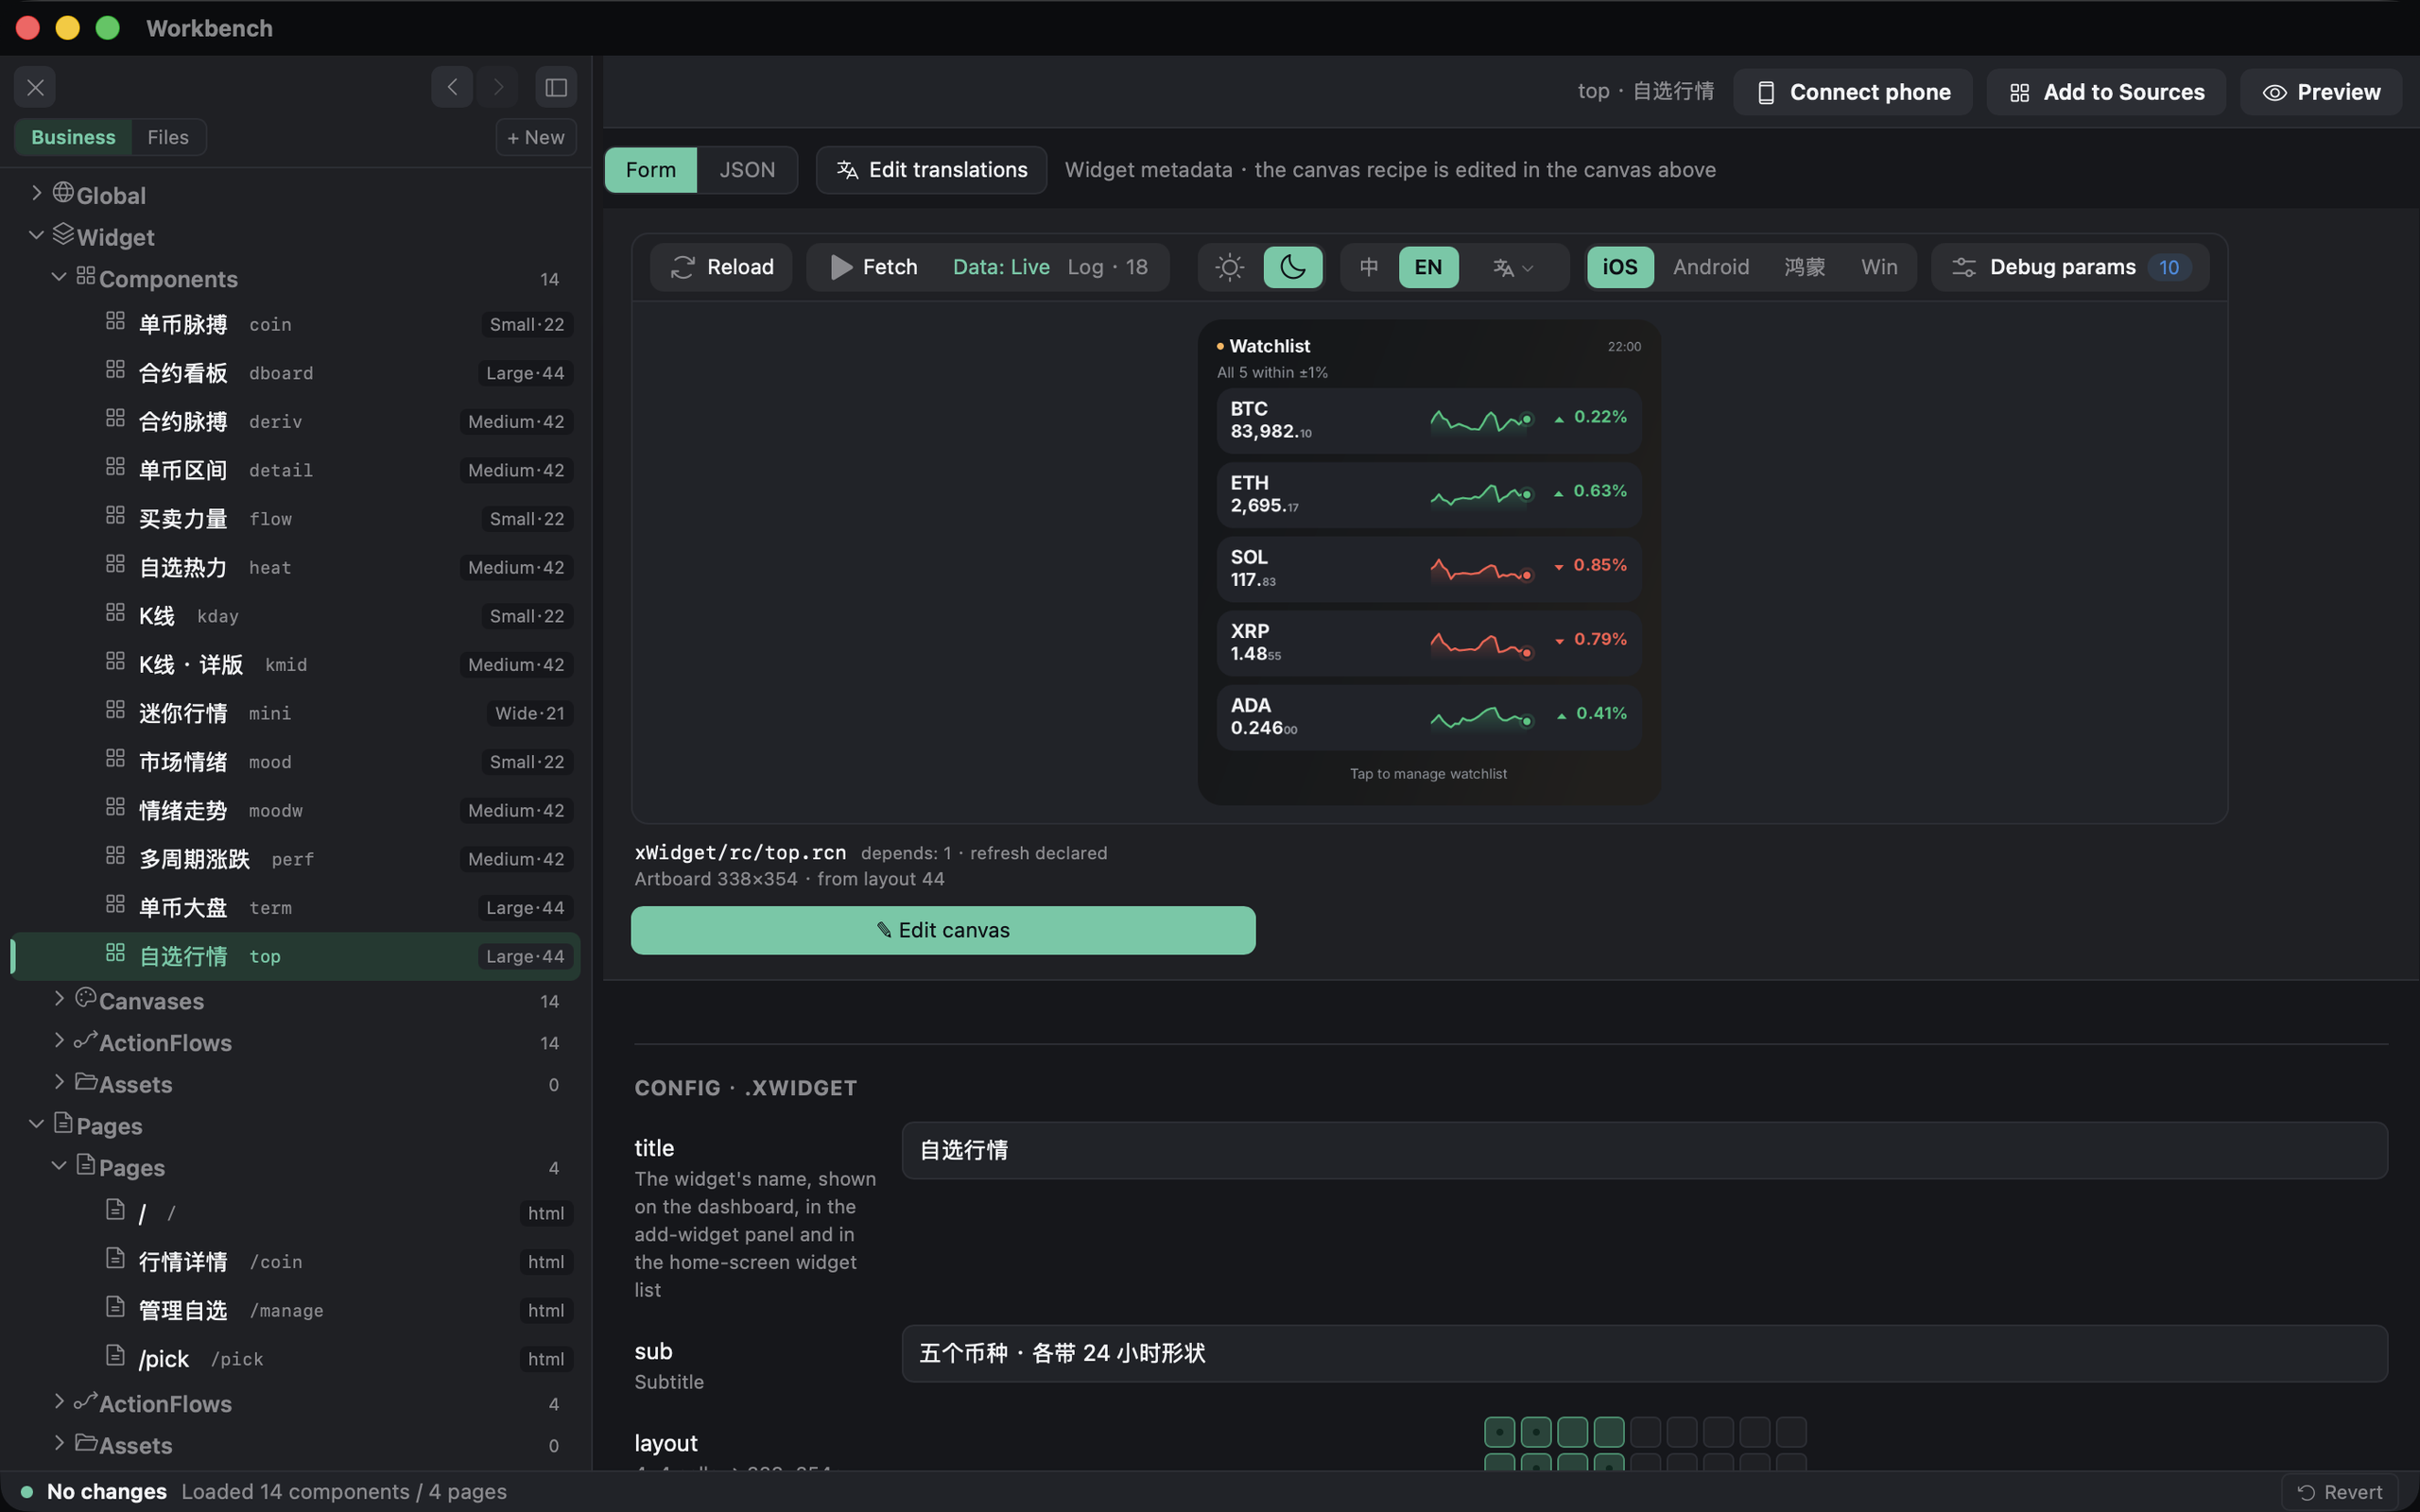This screenshot has height=1512, width=2420.
Task: Click the sub subtitle input field
Action: coord(1645,1354)
